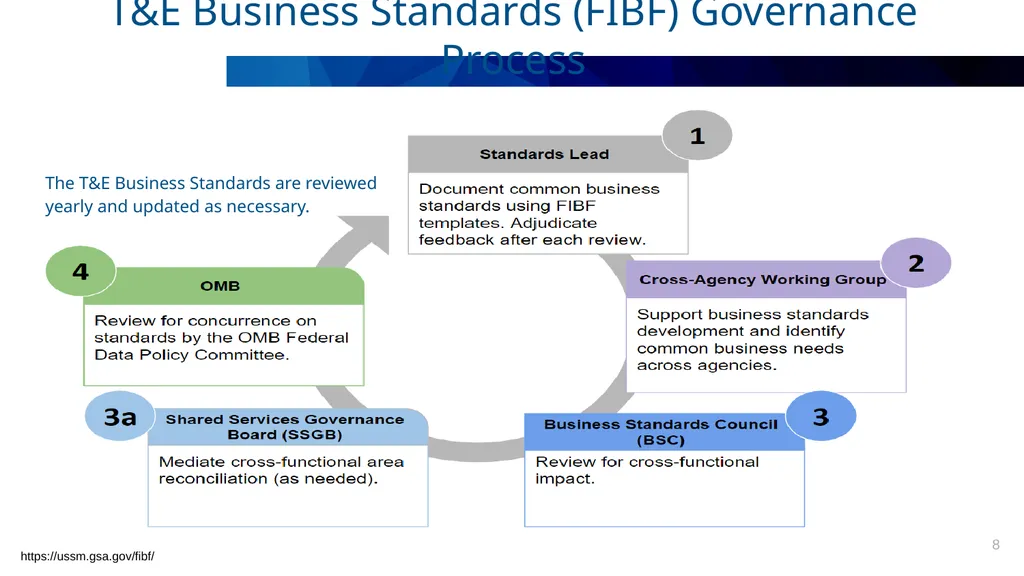The width and height of the screenshot is (1024, 576).
Task: Click the number 2 purple circle badge
Action: [x=916, y=263]
